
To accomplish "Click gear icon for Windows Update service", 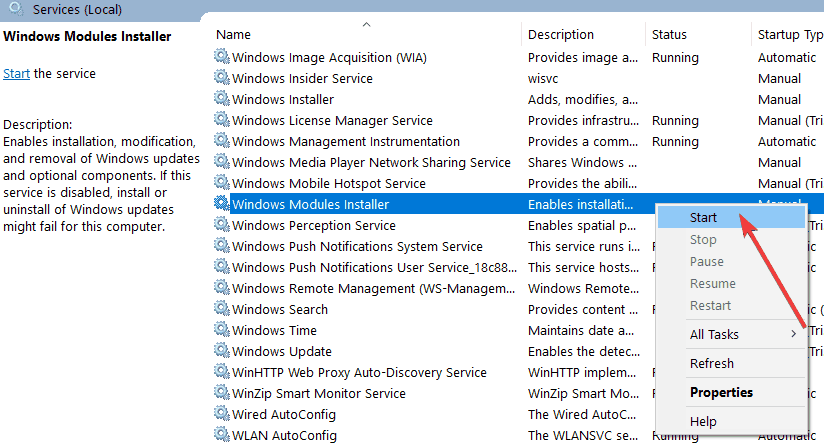I will [x=222, y=350].
